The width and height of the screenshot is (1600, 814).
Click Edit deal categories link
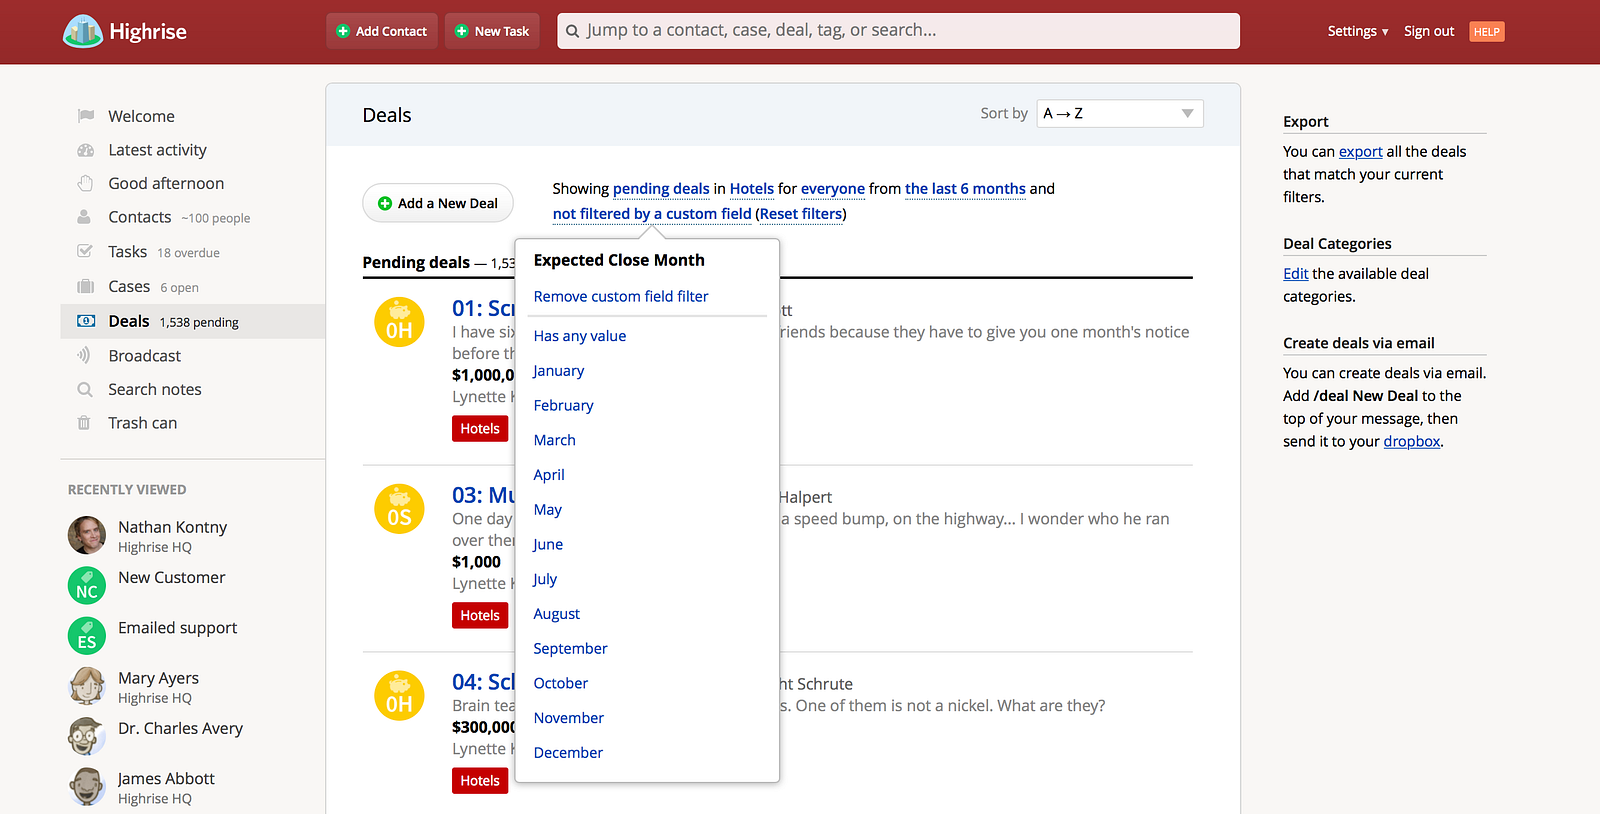point(1296,273)
